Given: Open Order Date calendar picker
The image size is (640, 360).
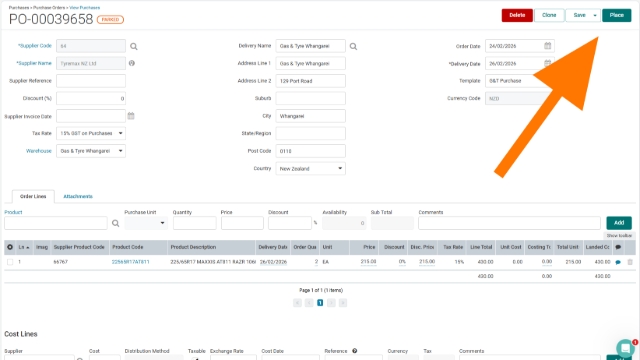Looking at the screenshot, I should pos(547,46).
